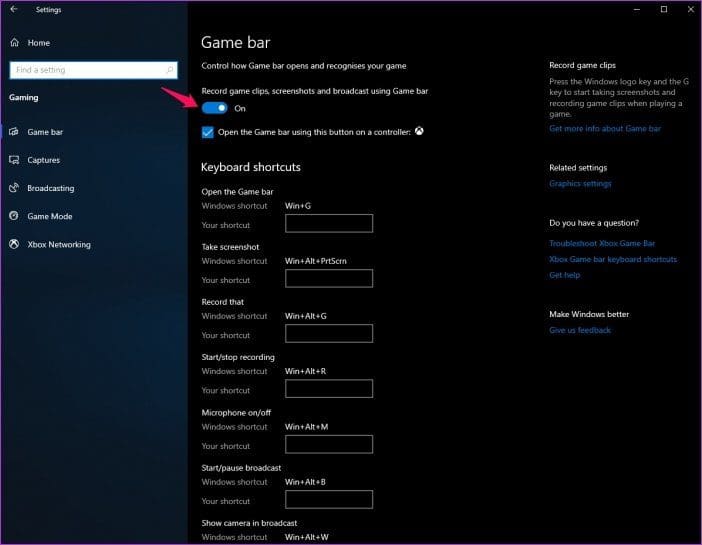Click the Give us feedback link
Viewport: 702px width, 545px height.
pos(580,330)
